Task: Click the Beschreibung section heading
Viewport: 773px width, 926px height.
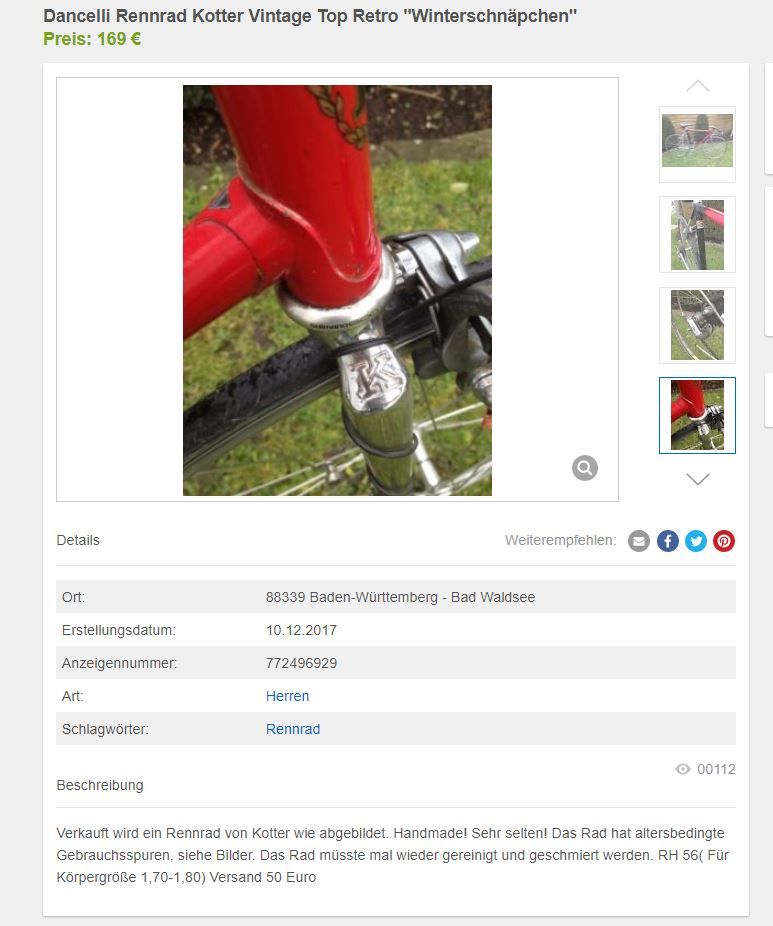Action: tap(100, 785)
